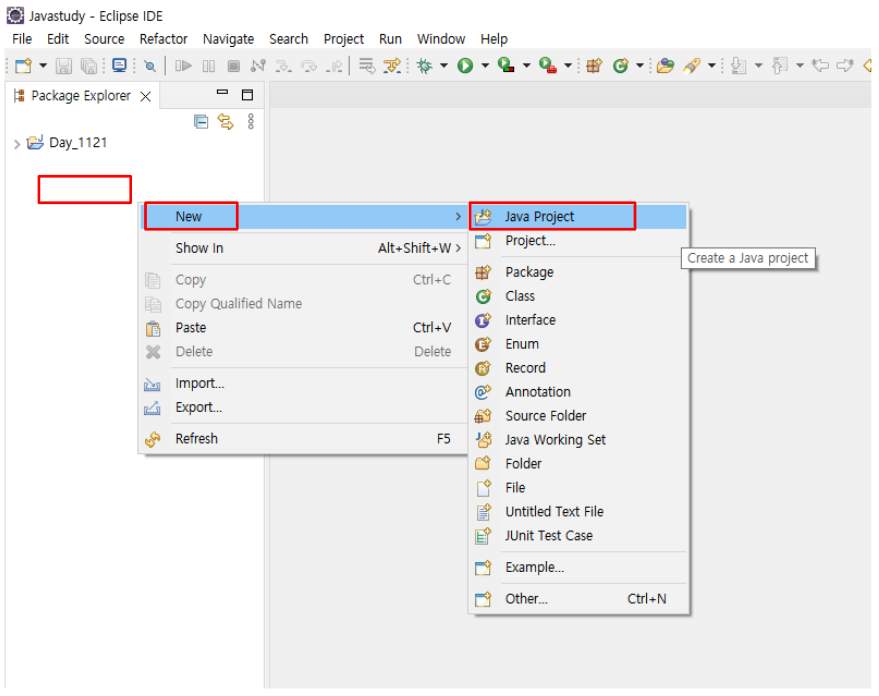Click the Previous Annotation toolbar icon
879x696 pixels.
(x=780, y=66)
